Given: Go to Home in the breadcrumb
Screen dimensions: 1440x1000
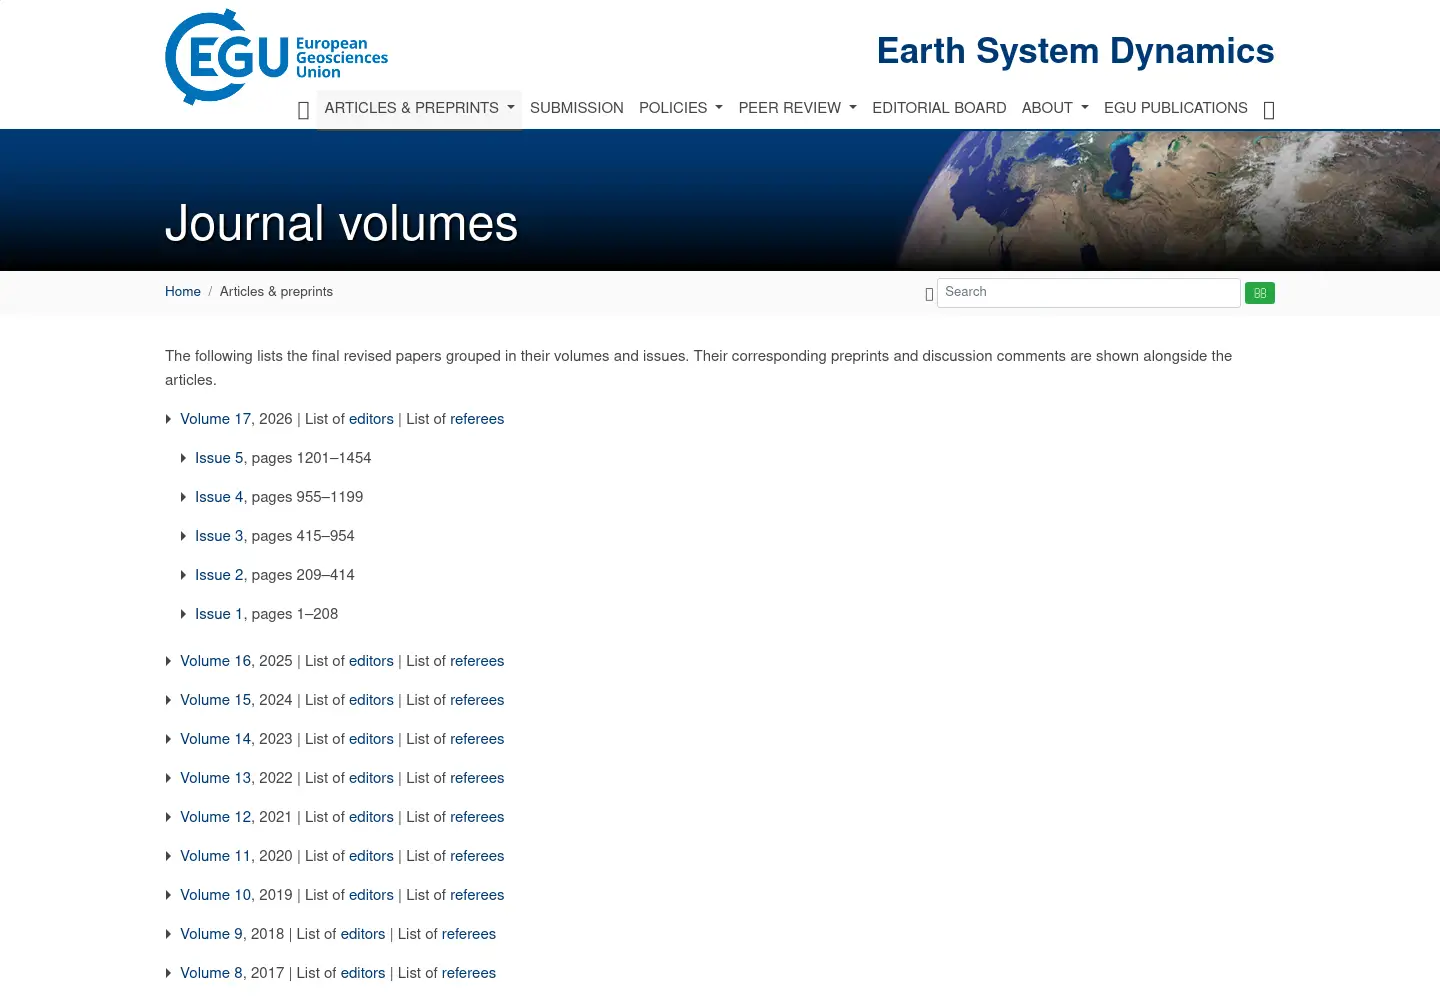Looking at the screenshot, I should tap(183, 292).
